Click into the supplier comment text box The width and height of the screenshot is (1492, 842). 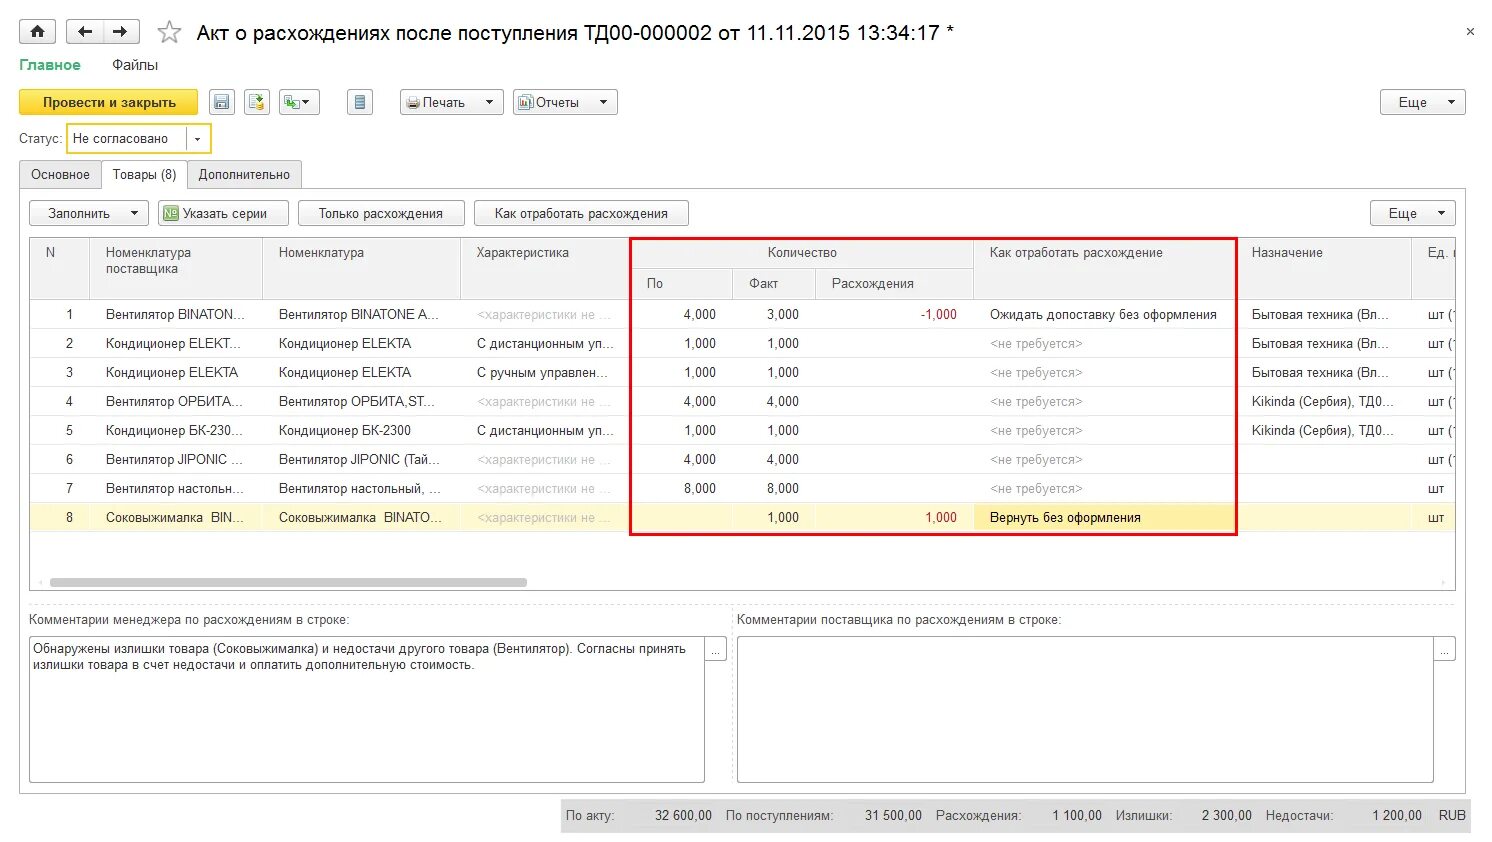1085,709
